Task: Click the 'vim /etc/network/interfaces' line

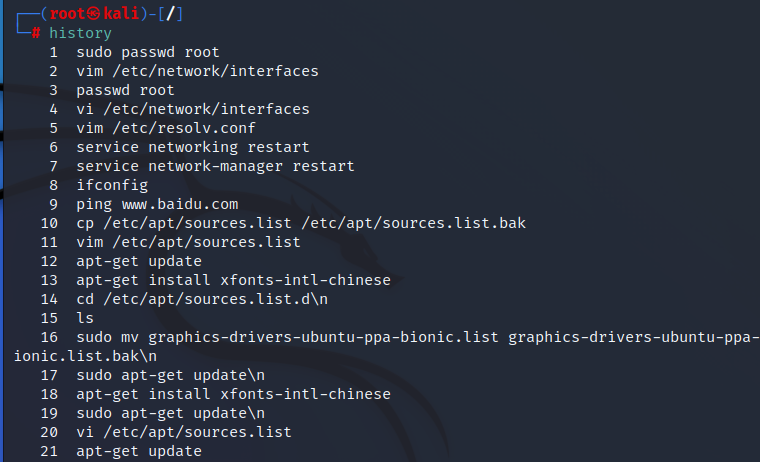Action: tap(197, 71)
